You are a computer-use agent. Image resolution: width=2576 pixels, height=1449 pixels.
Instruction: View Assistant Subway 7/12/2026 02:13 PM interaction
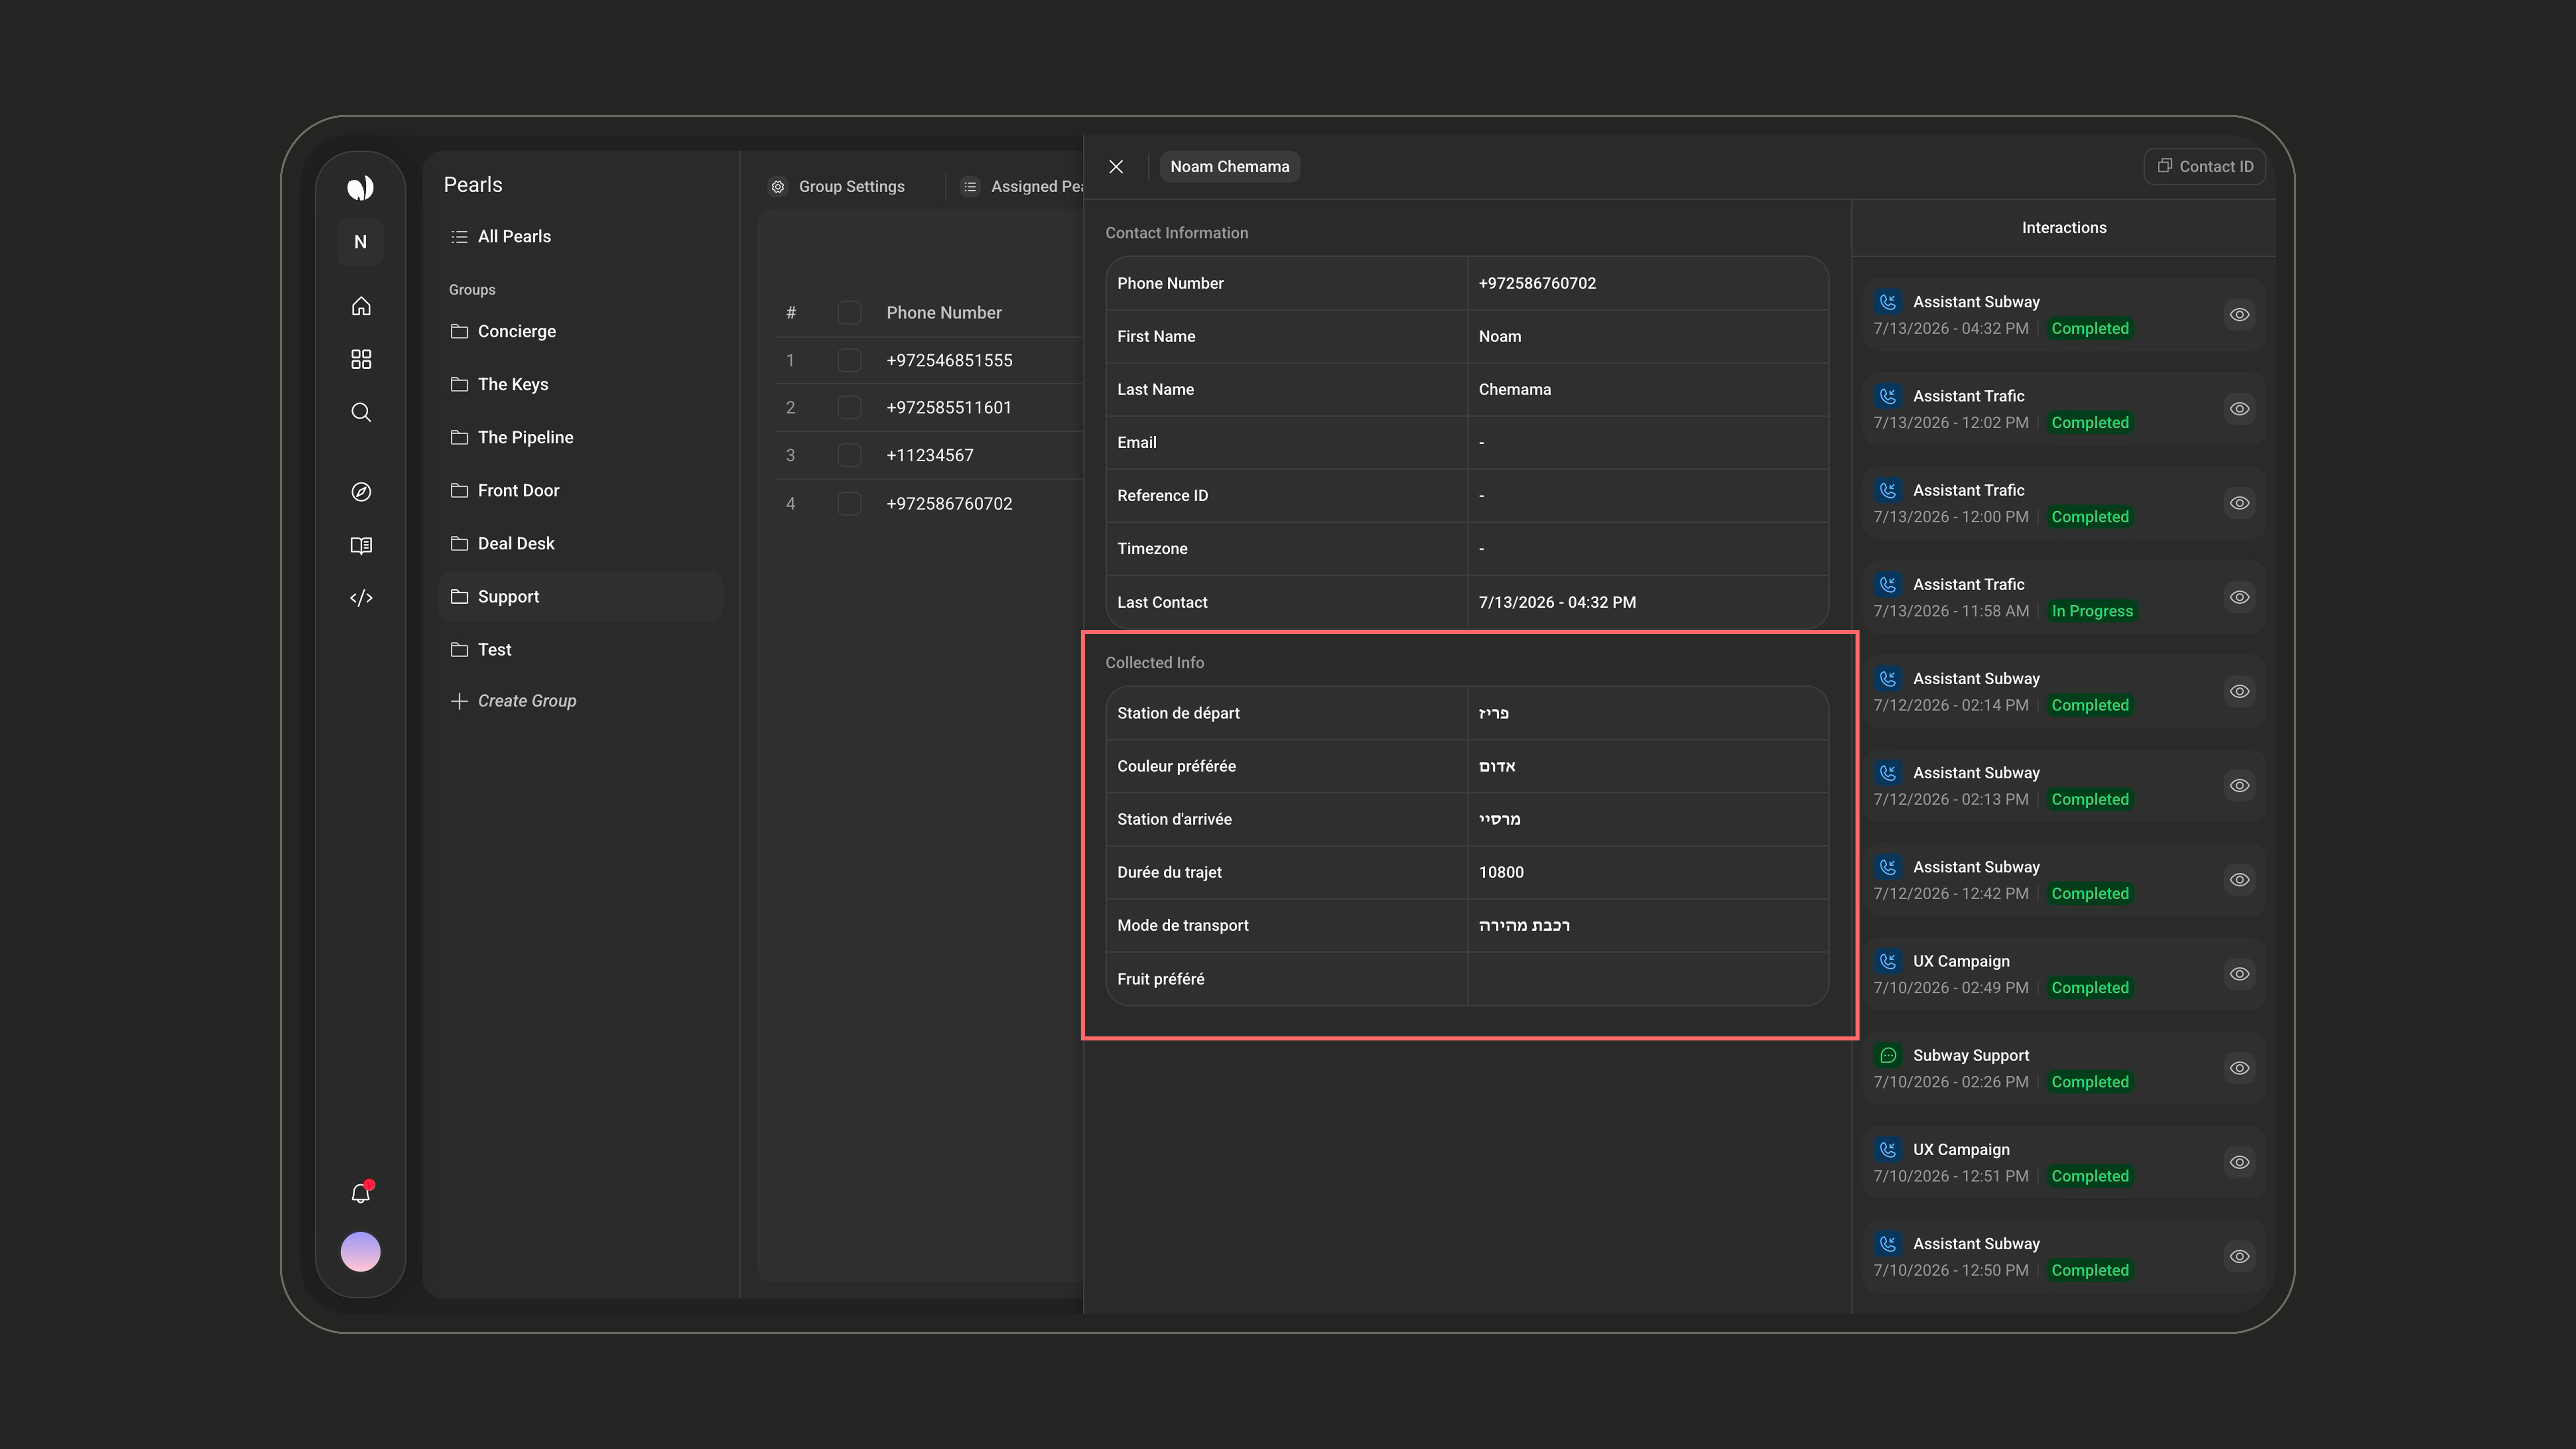[2239, 786]
